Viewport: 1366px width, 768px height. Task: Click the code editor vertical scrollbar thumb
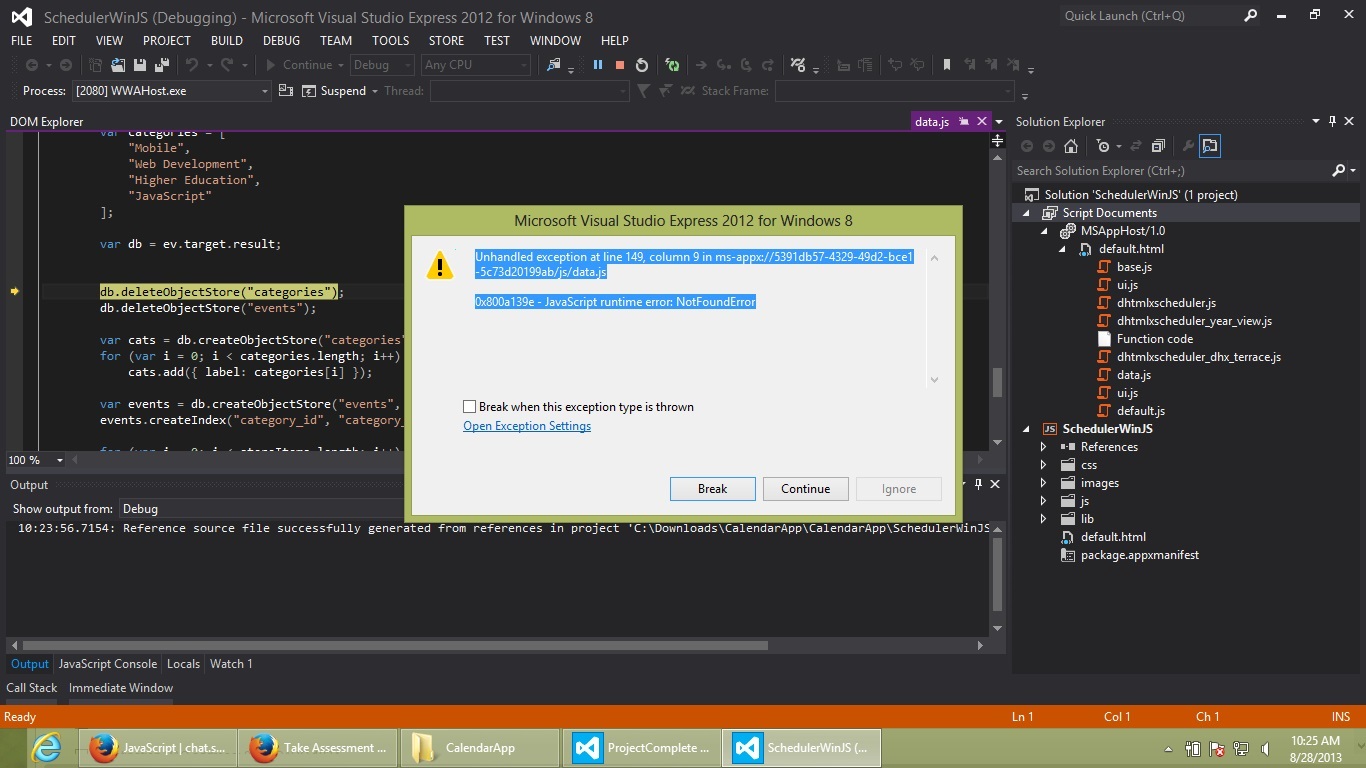pyautogui.click(x=996, y=382)
